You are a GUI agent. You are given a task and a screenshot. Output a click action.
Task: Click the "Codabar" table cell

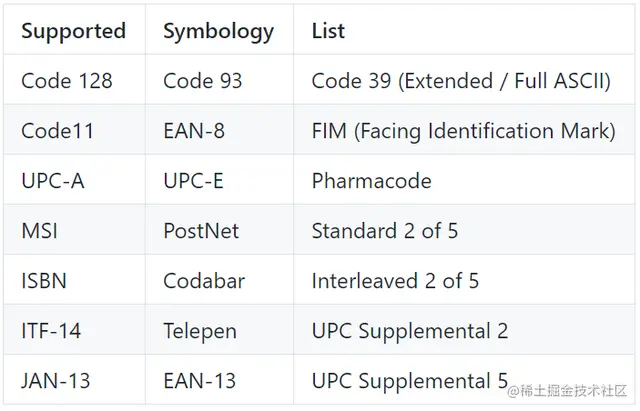[x=204, y=281]
